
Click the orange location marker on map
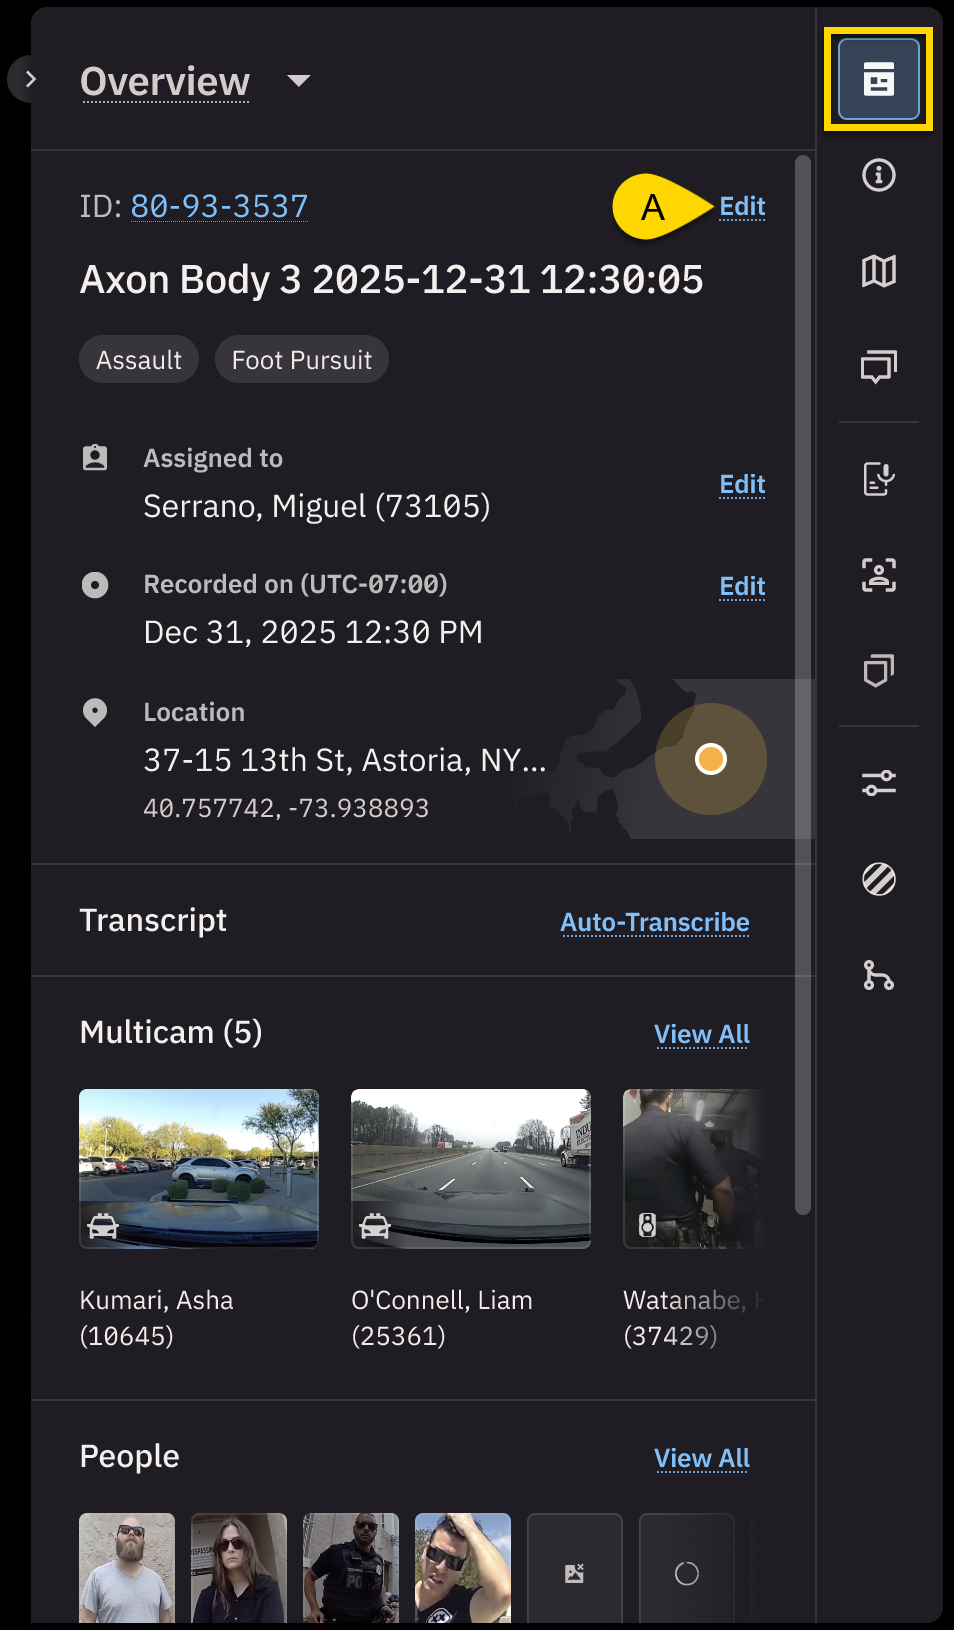point(710,759)
